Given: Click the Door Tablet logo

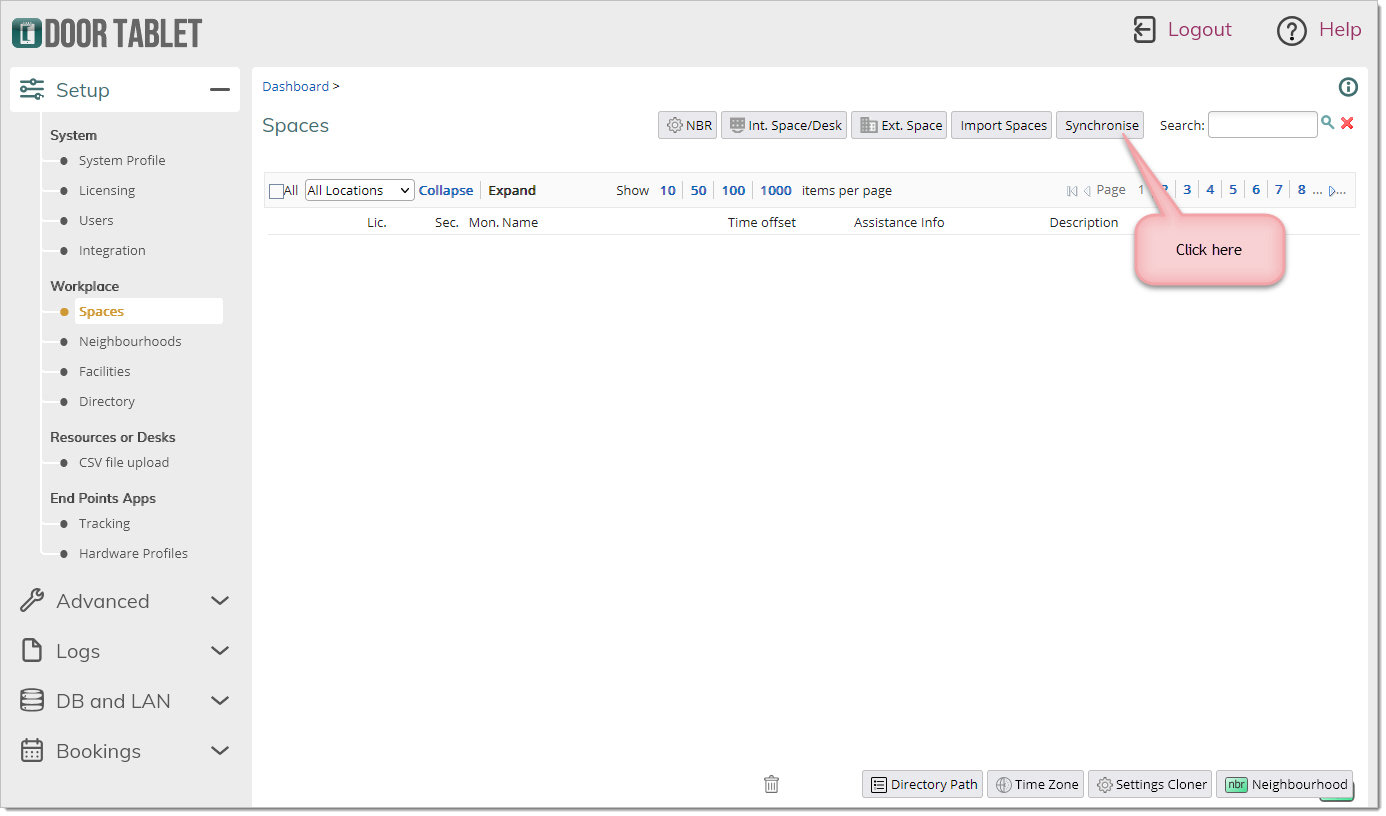Looking at the screenshot, I should click(x=107, y=33).
